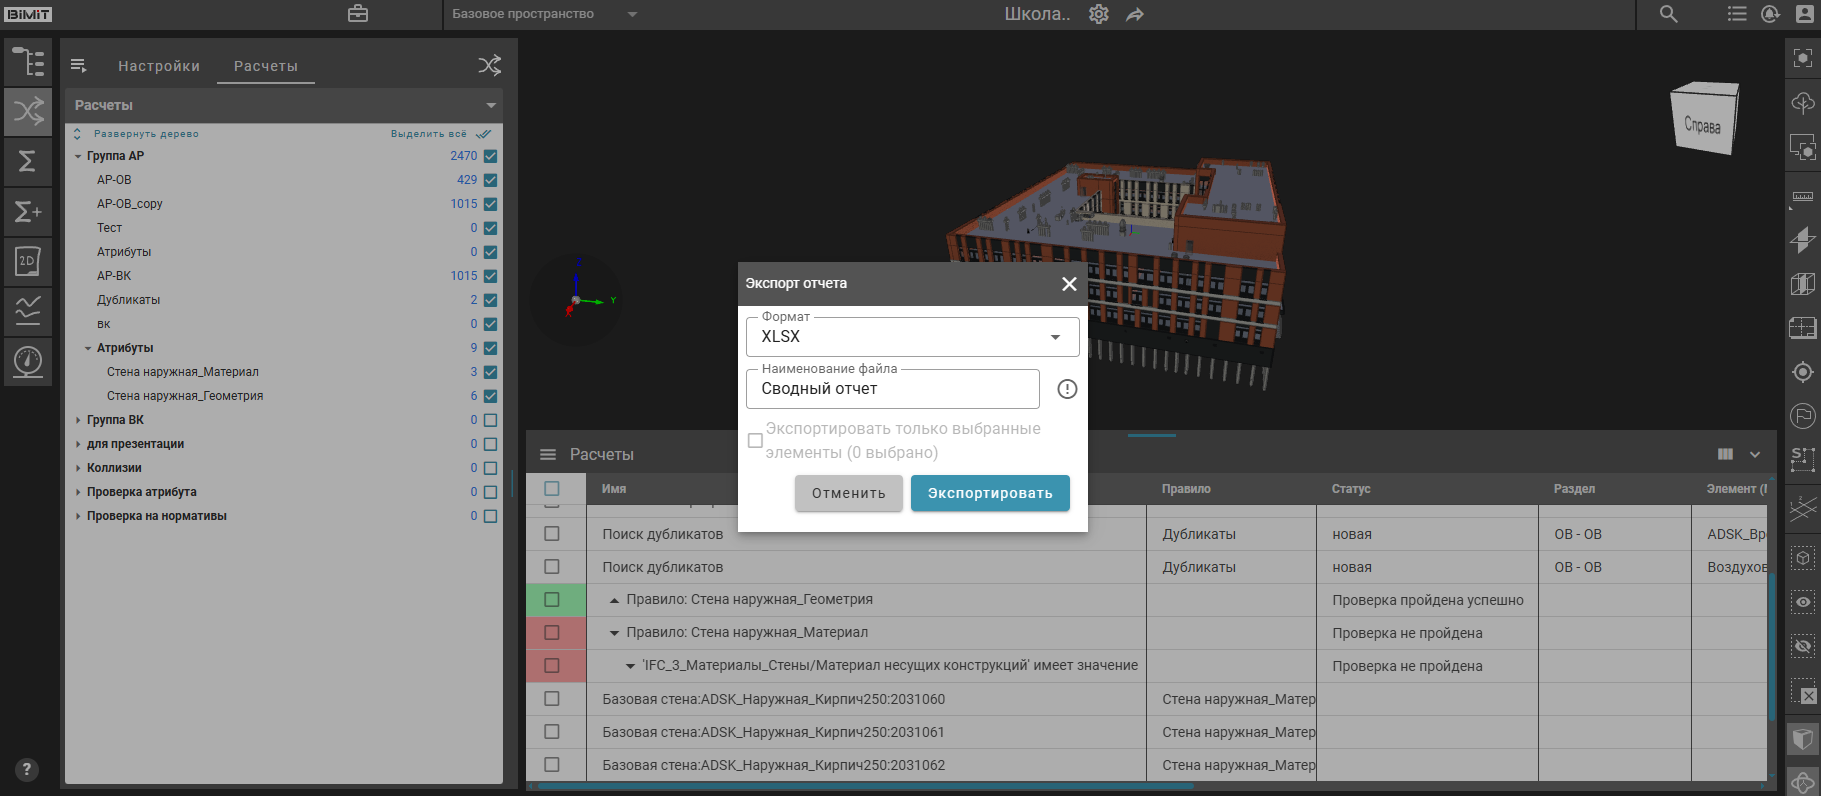The image size is (1821, 796).
Task: Open the 2D drawing view icon
Action: (x=28, y=261)
